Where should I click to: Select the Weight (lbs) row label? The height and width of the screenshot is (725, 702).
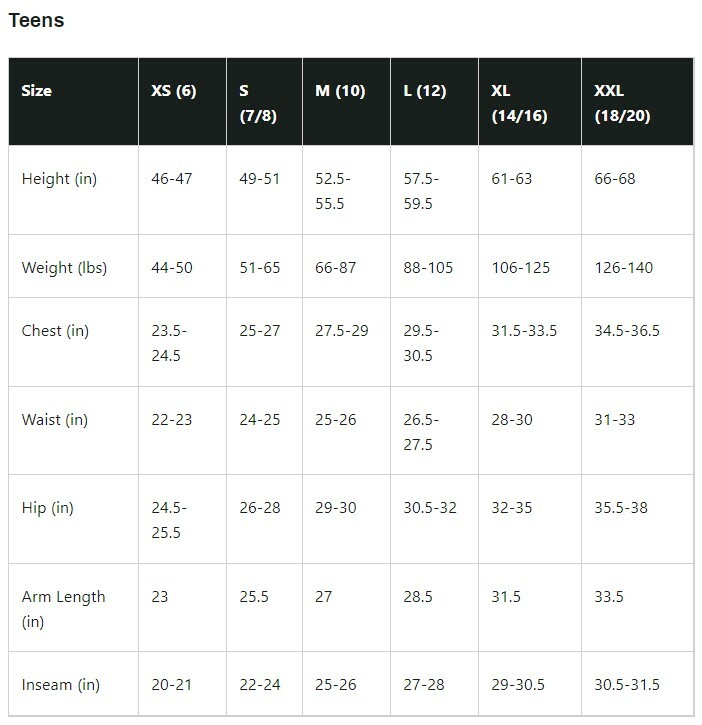click(x=64, y=268)
